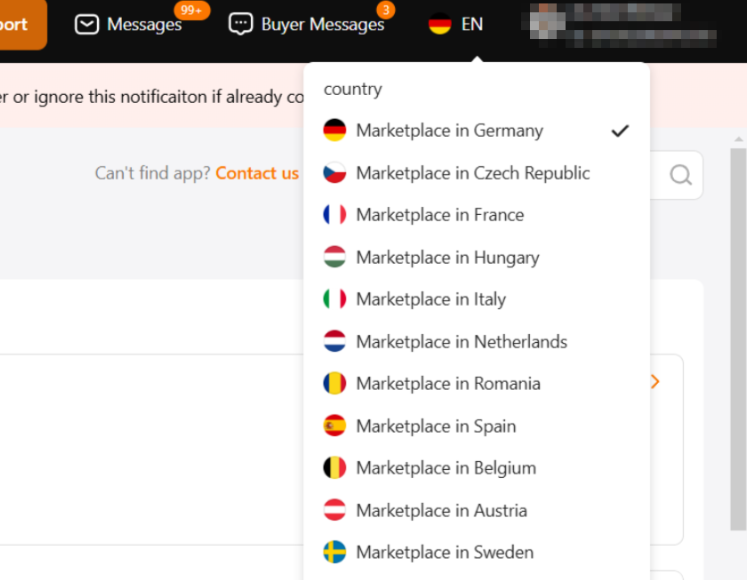Switch to Marketplace in Spain

[436, 426]
